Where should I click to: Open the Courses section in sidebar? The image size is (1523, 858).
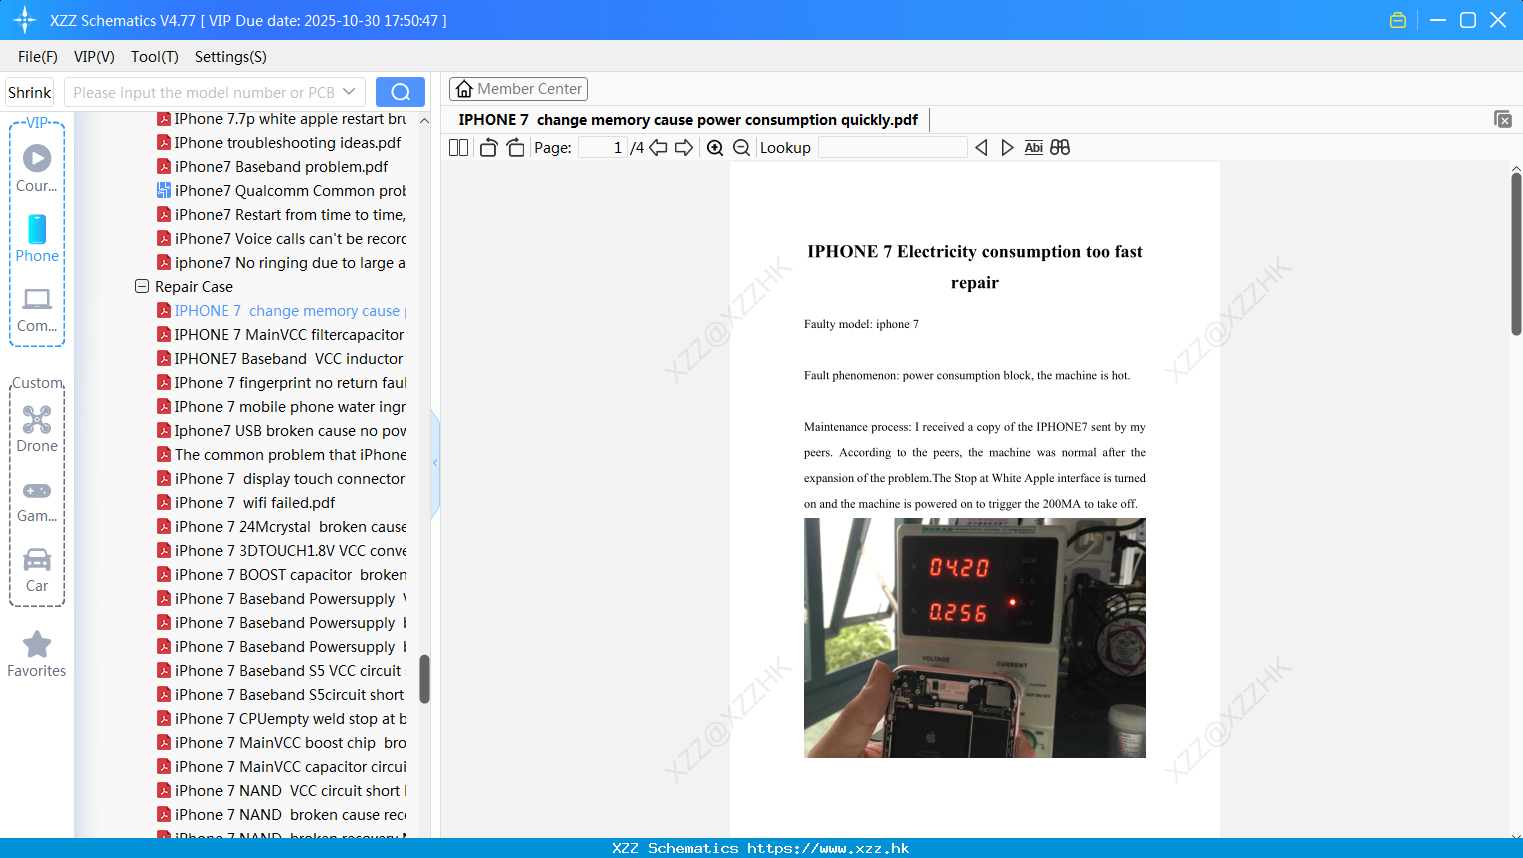point(37,168)
